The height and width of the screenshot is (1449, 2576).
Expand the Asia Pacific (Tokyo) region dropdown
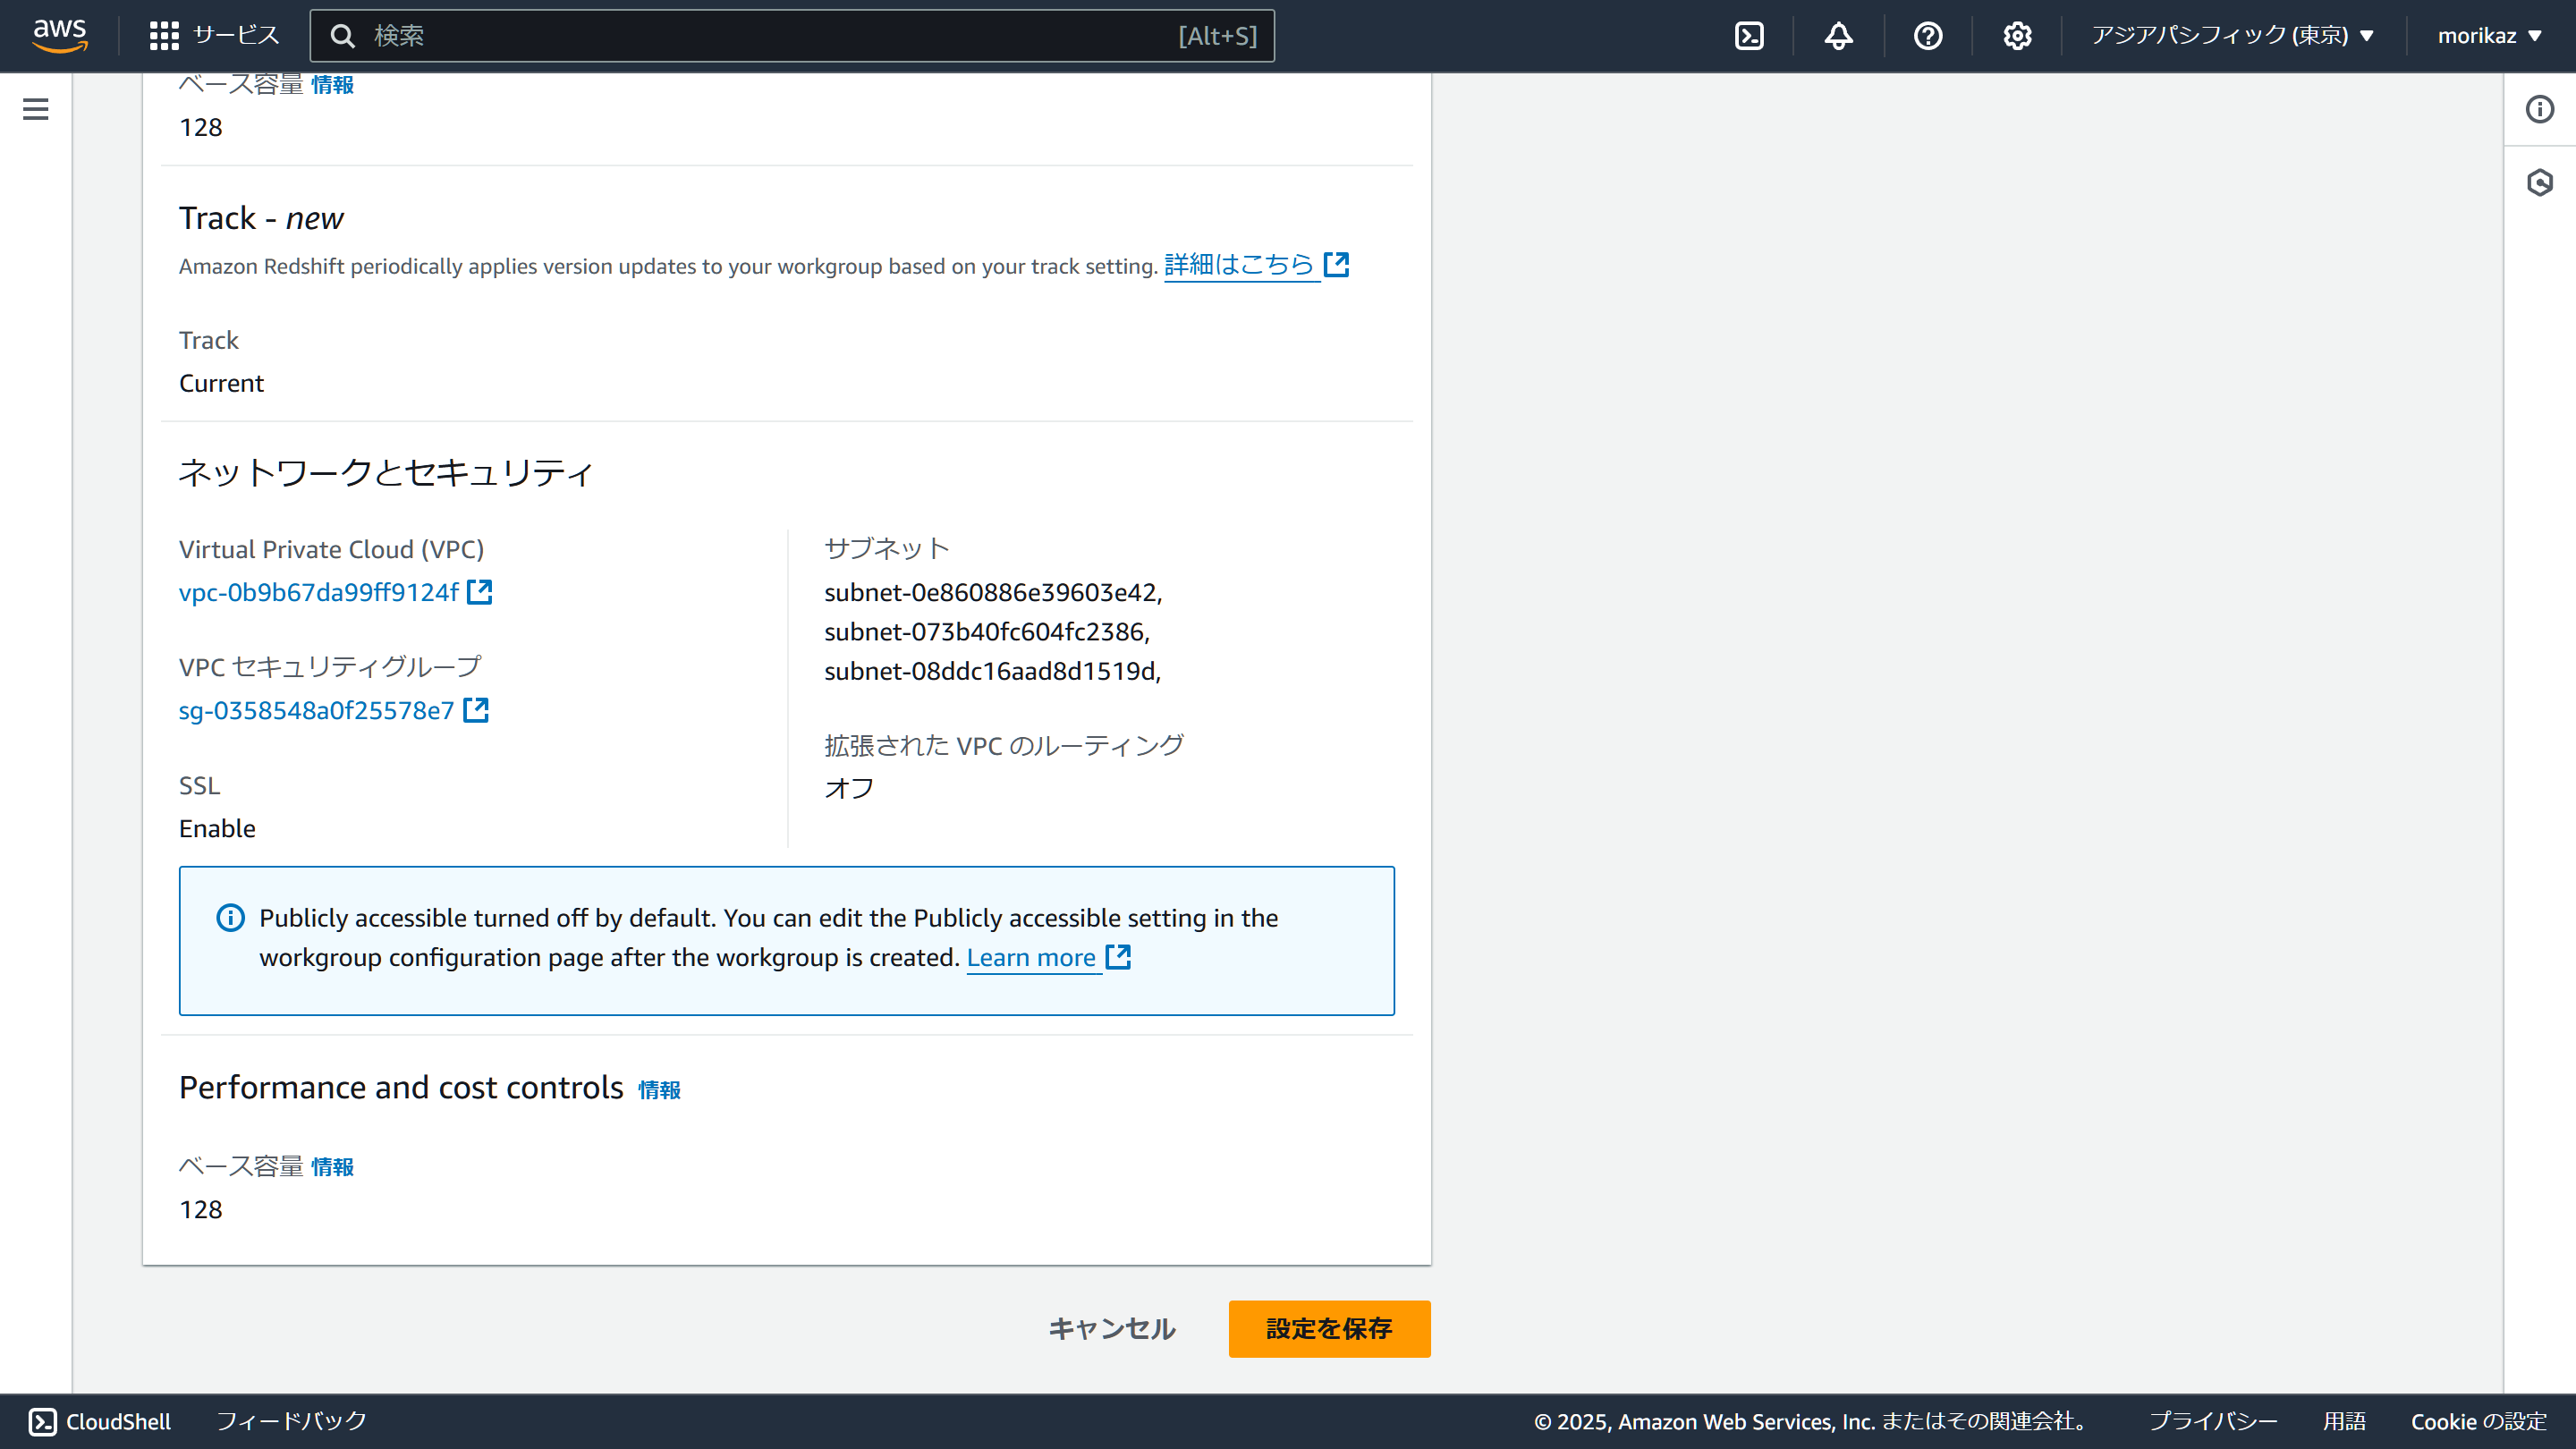2232,36
